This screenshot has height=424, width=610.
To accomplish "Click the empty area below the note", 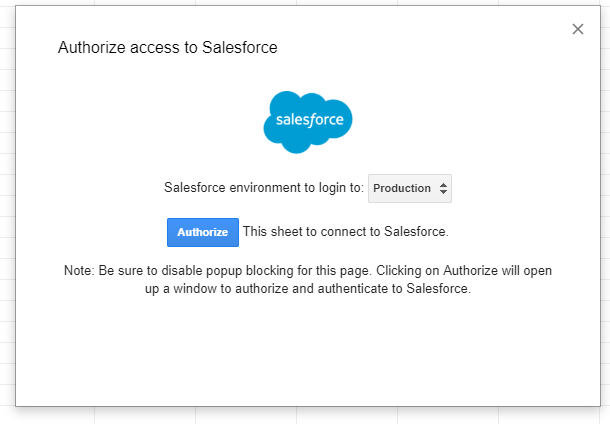I will [308, 350].
